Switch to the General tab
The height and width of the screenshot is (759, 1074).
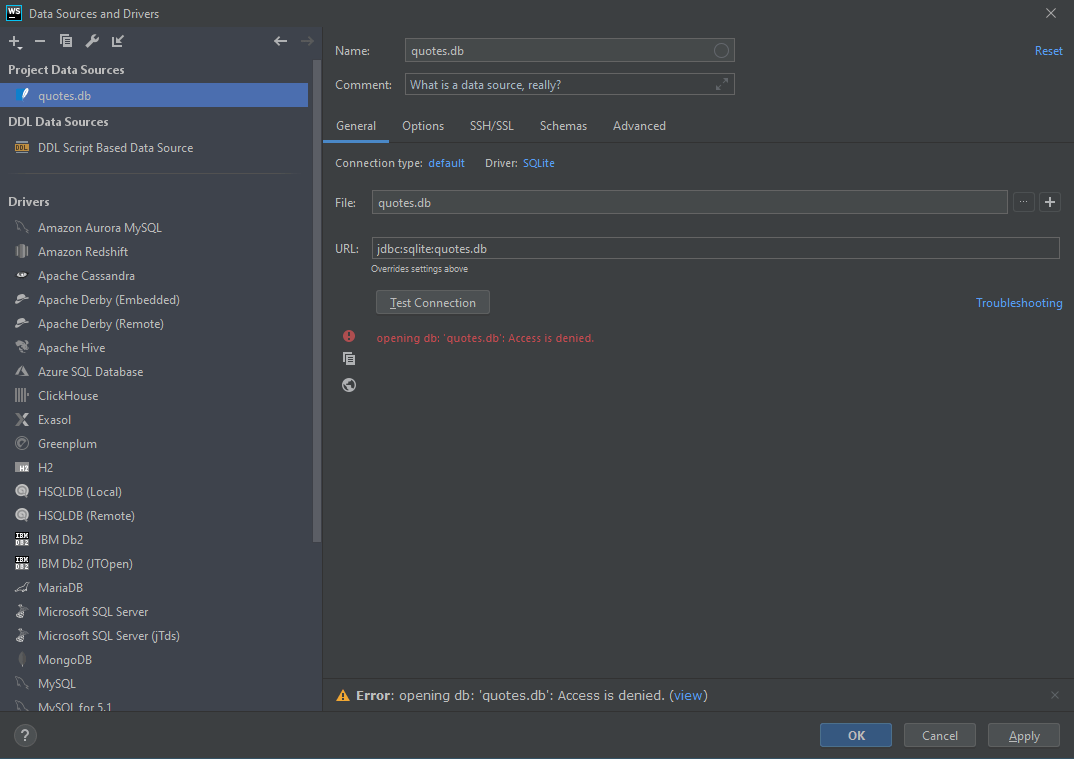point(355,126)
